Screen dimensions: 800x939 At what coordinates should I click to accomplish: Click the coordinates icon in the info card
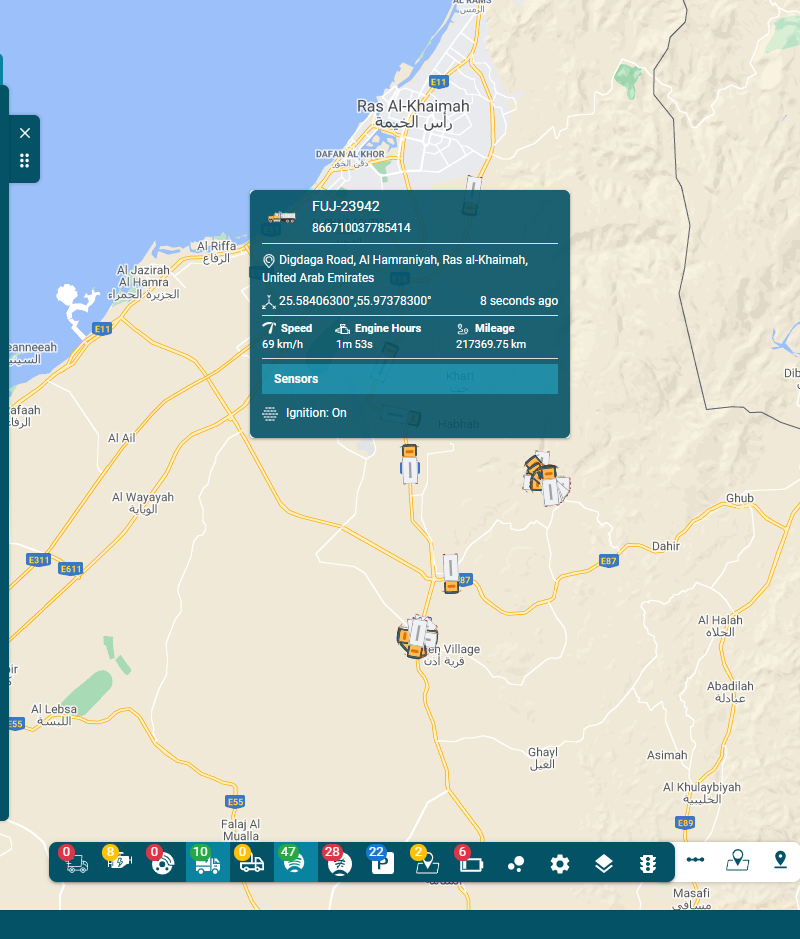[269, 302]
